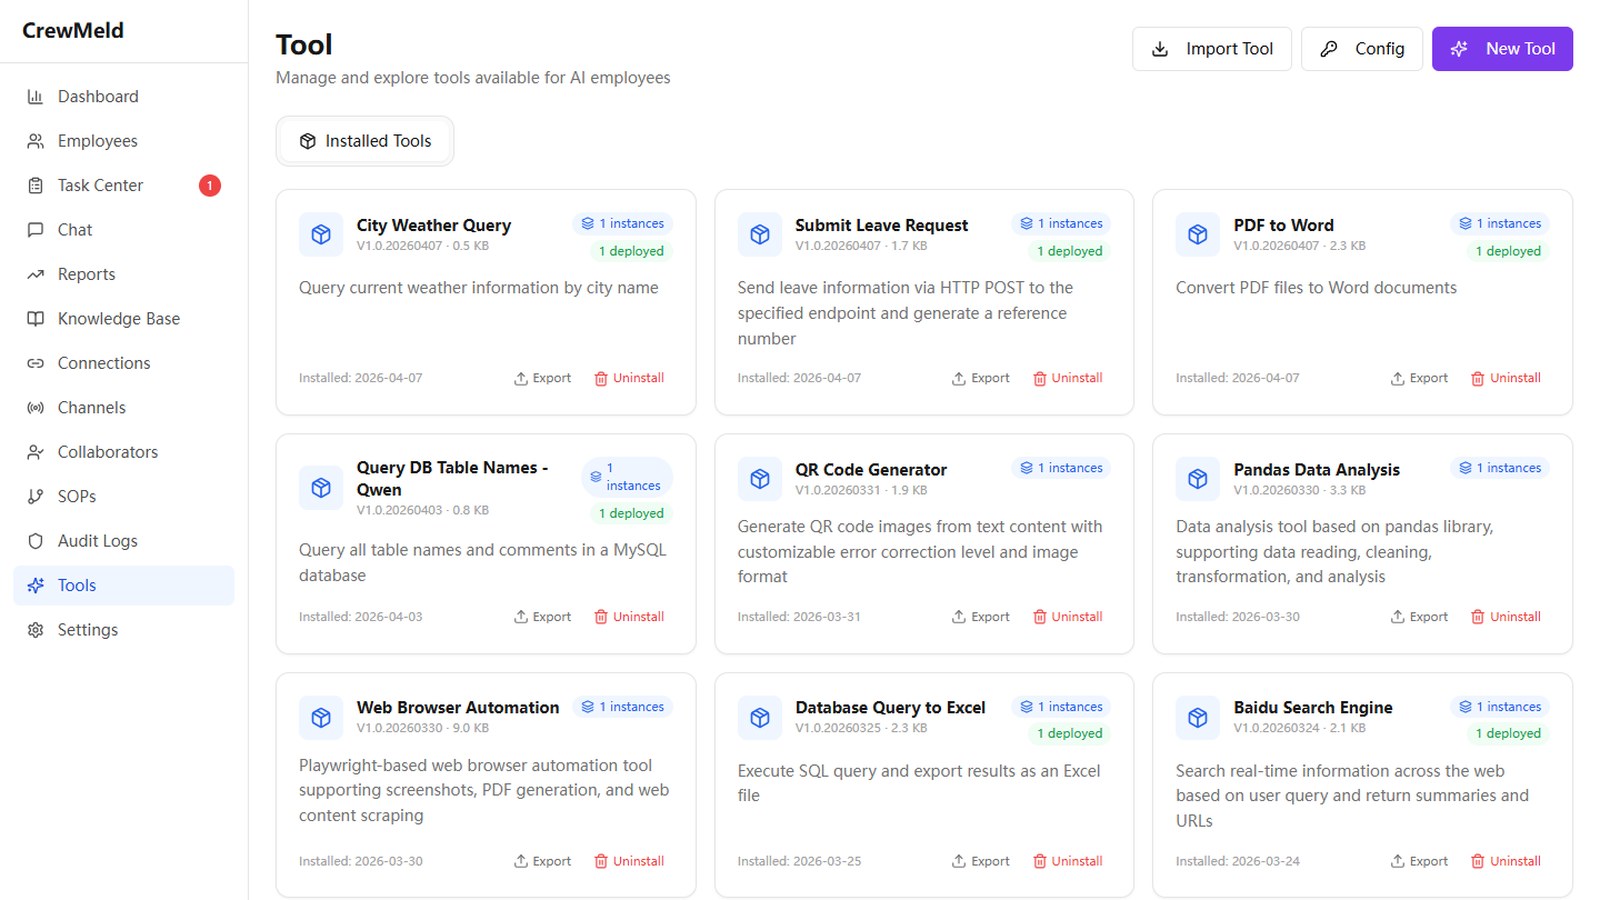Image resolution: width=1600 pixels, height=900 pixels.
Task: Click the deployed badge on PDF to Word
Action: (1509, 251)
